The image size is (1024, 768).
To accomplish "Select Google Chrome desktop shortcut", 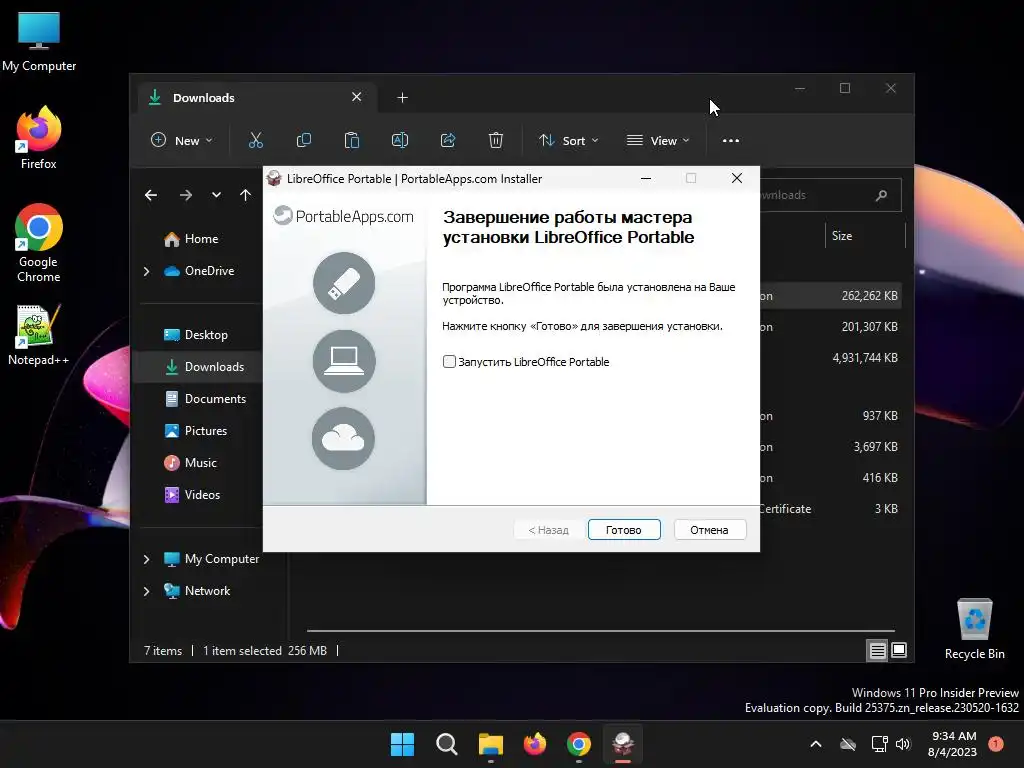I will (x=39, y=243).
